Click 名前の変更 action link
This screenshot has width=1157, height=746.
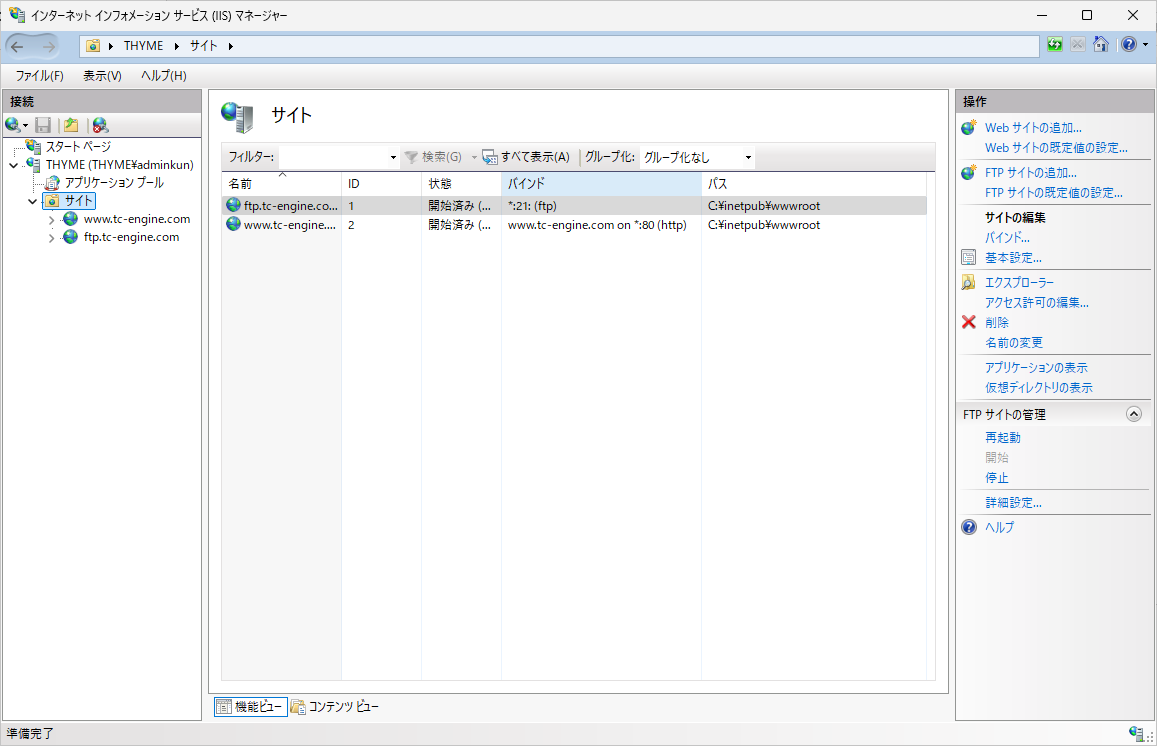coord(1014,342)
